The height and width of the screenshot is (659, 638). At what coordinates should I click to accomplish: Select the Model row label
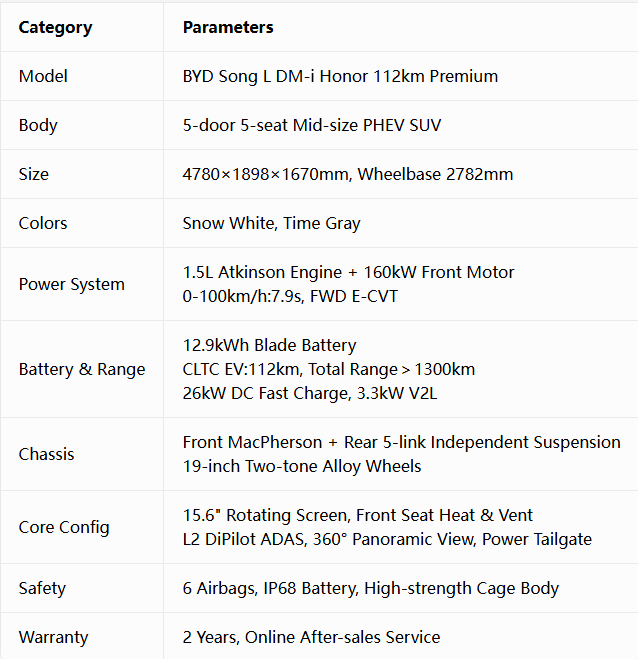tap(43, 76)
